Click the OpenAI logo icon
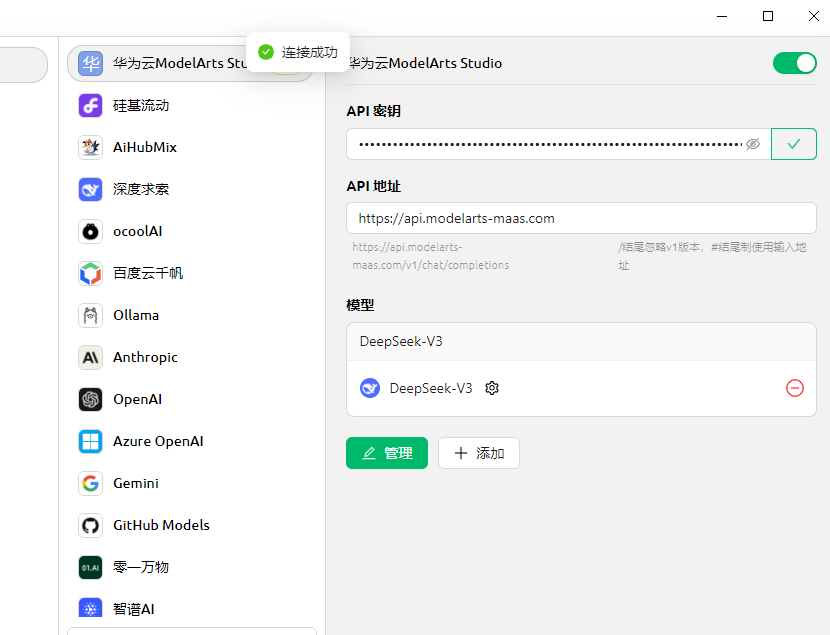The image size is (830, 635). (x=91, y=399)
